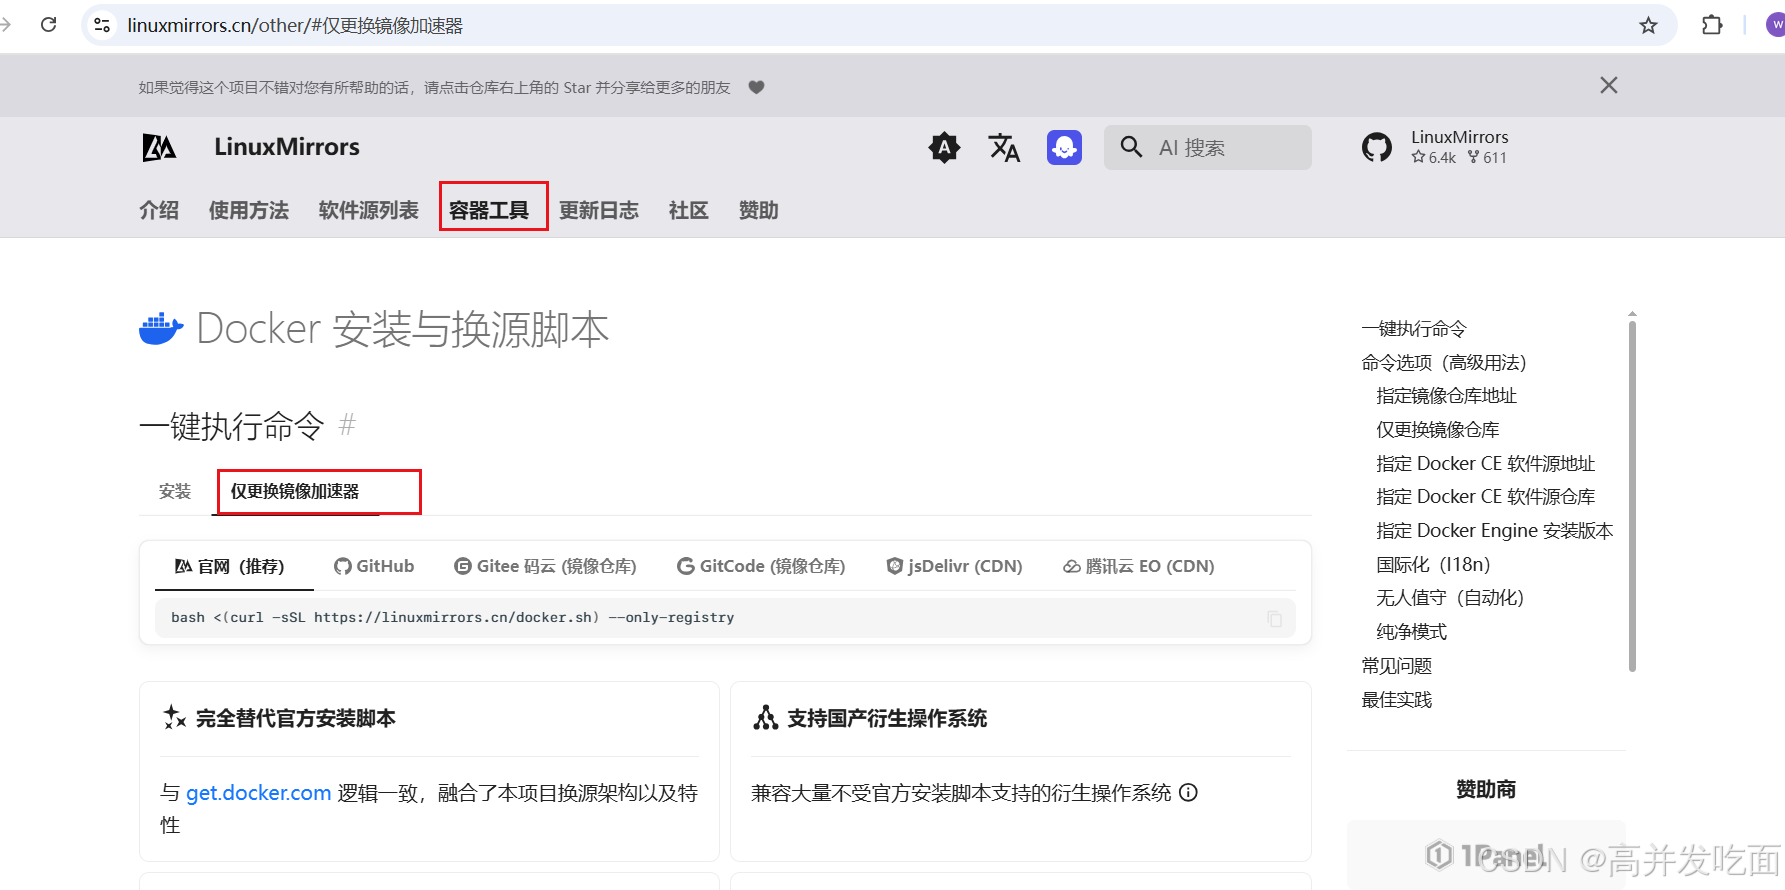Open the 使用方法 navigation tab
1785x890 pixels.
pyautogui.click(x=249, y=210)
